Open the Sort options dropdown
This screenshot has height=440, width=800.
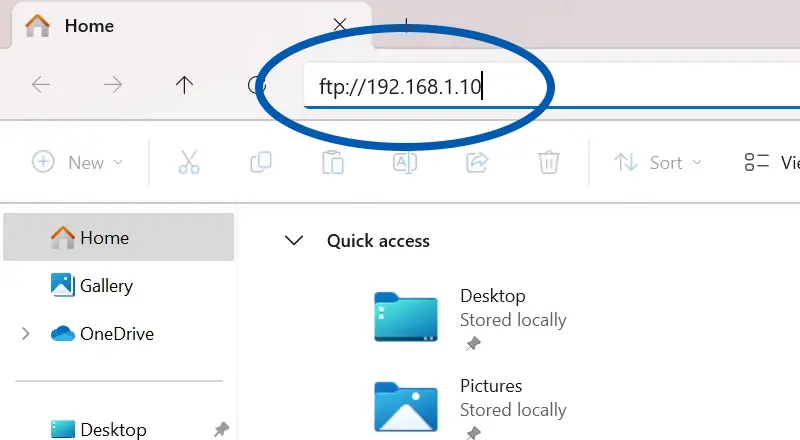(658, 162)
